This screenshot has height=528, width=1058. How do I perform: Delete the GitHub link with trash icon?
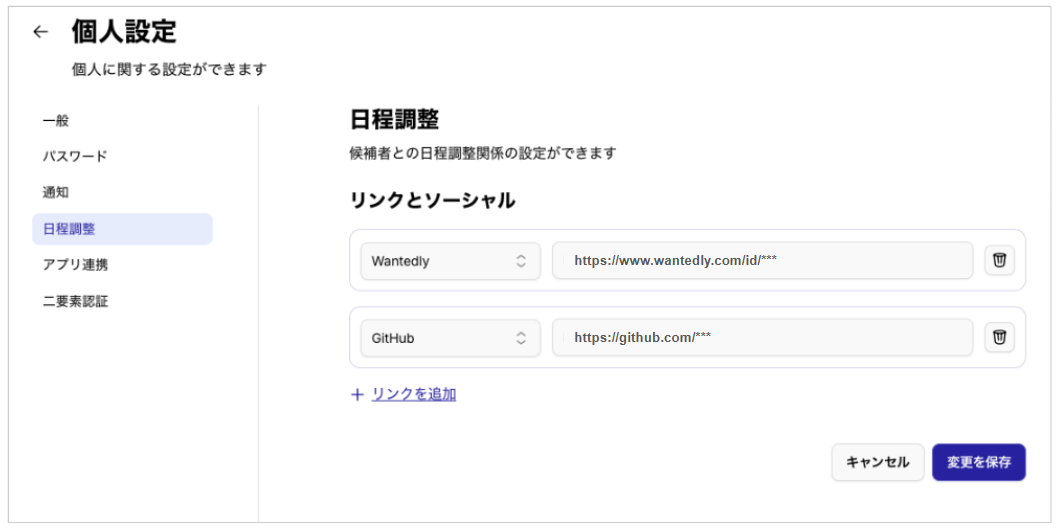point(998,338)
